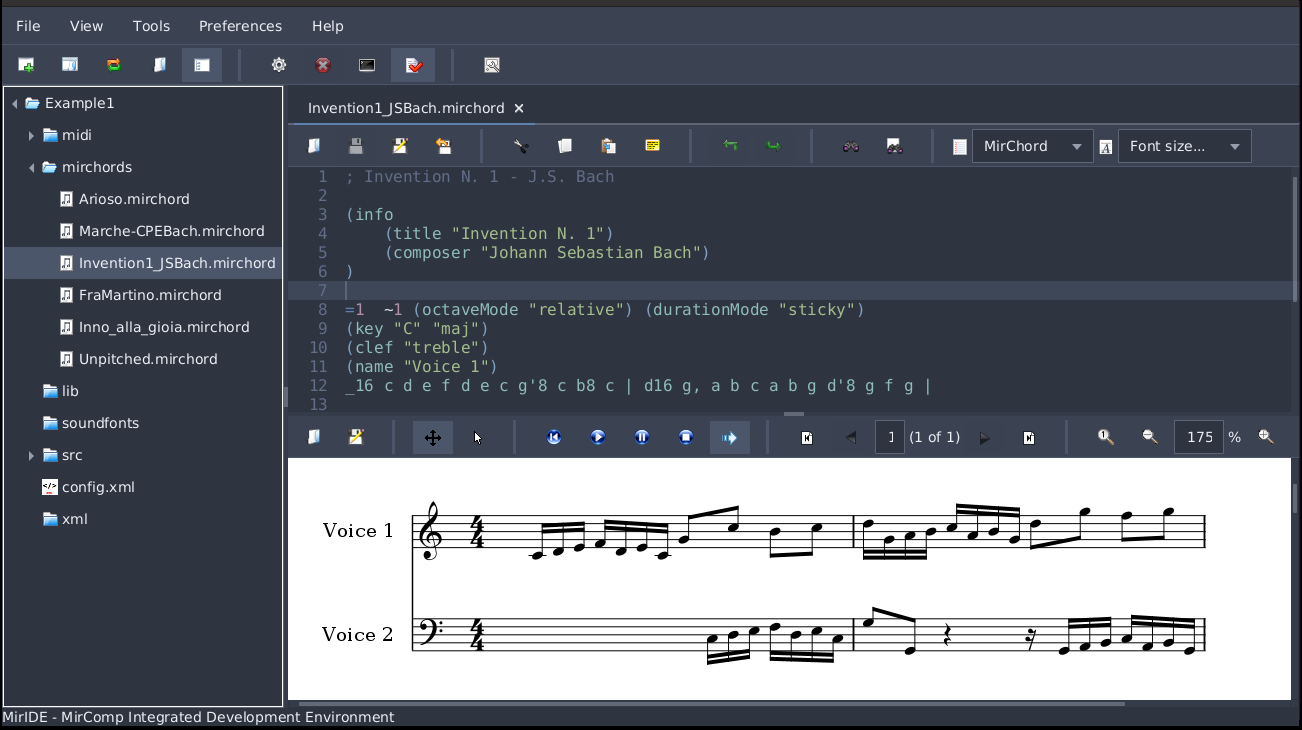Click the gear build icon
1302x730 pixels.
click(x=279, y=65)
